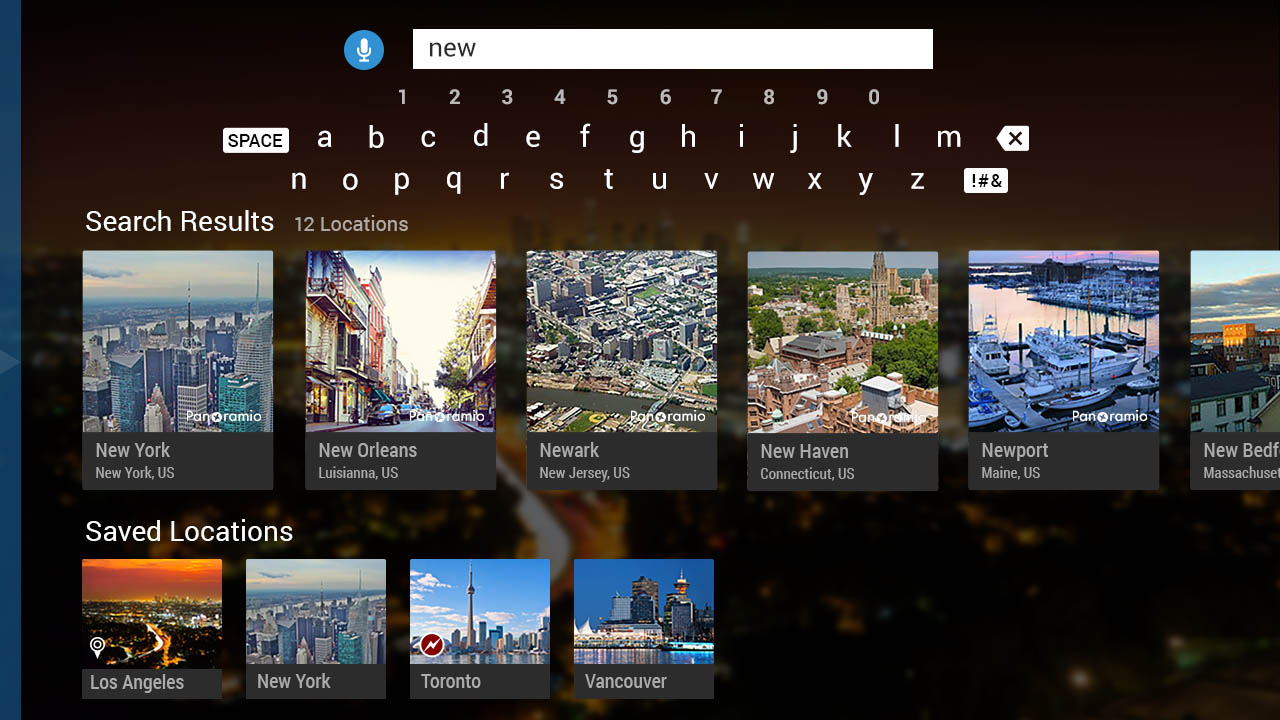Select the letter w key
Image resolution: width=1280 pixels, height=720 pixels.
tap(763, 180)
